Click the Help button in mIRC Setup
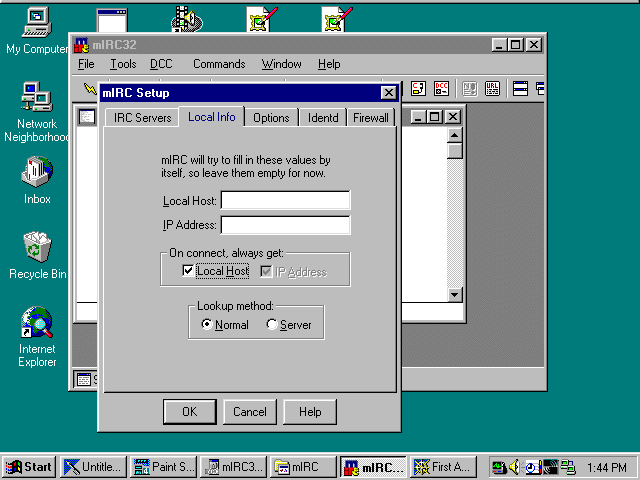 (x=310, y=412)
